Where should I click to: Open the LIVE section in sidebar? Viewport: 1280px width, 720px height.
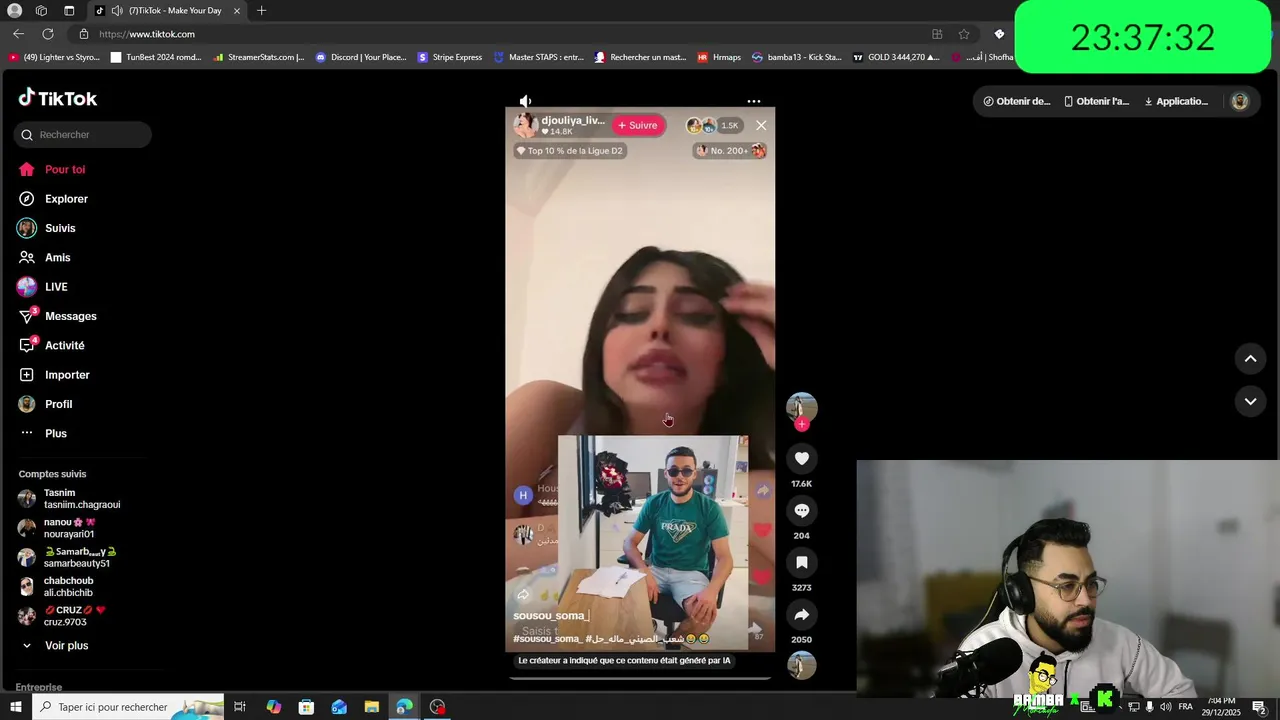tap(43, 287)
